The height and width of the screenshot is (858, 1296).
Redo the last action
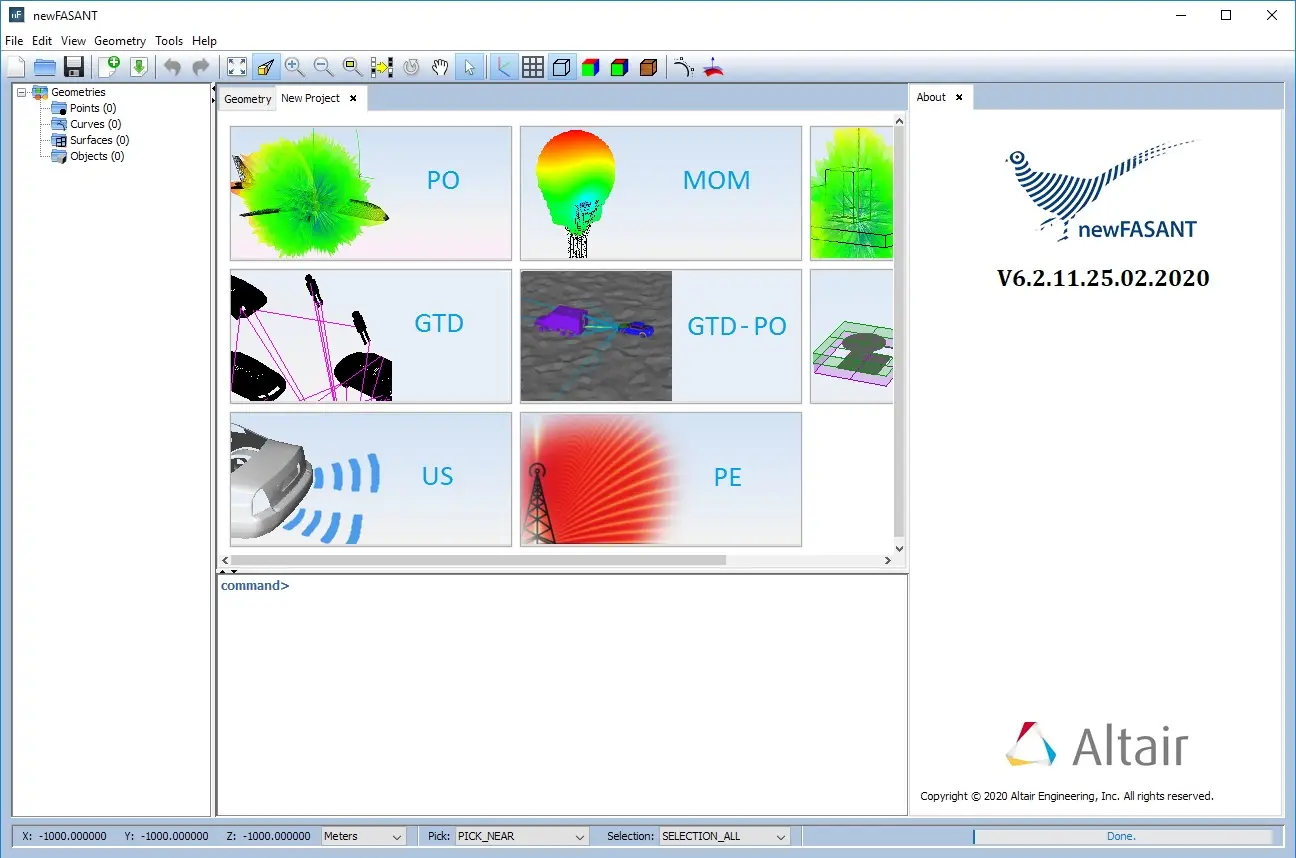(x=201, y=67)
